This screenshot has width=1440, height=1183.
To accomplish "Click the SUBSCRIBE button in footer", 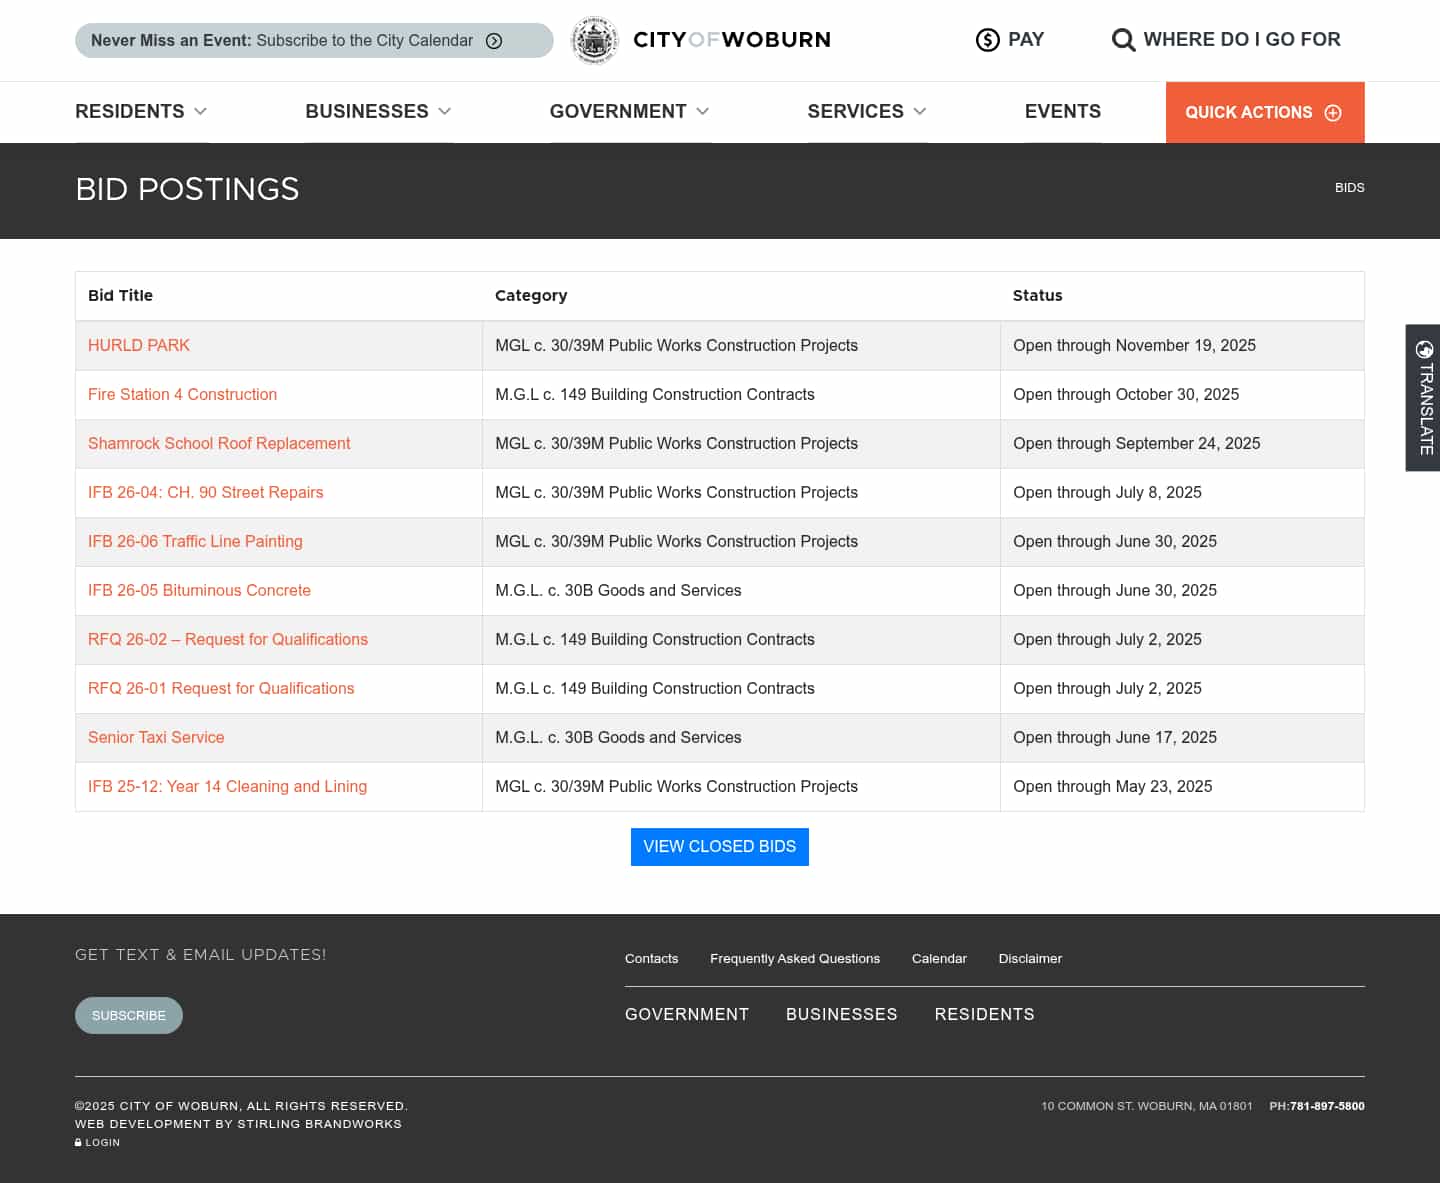I will 128,1015.
